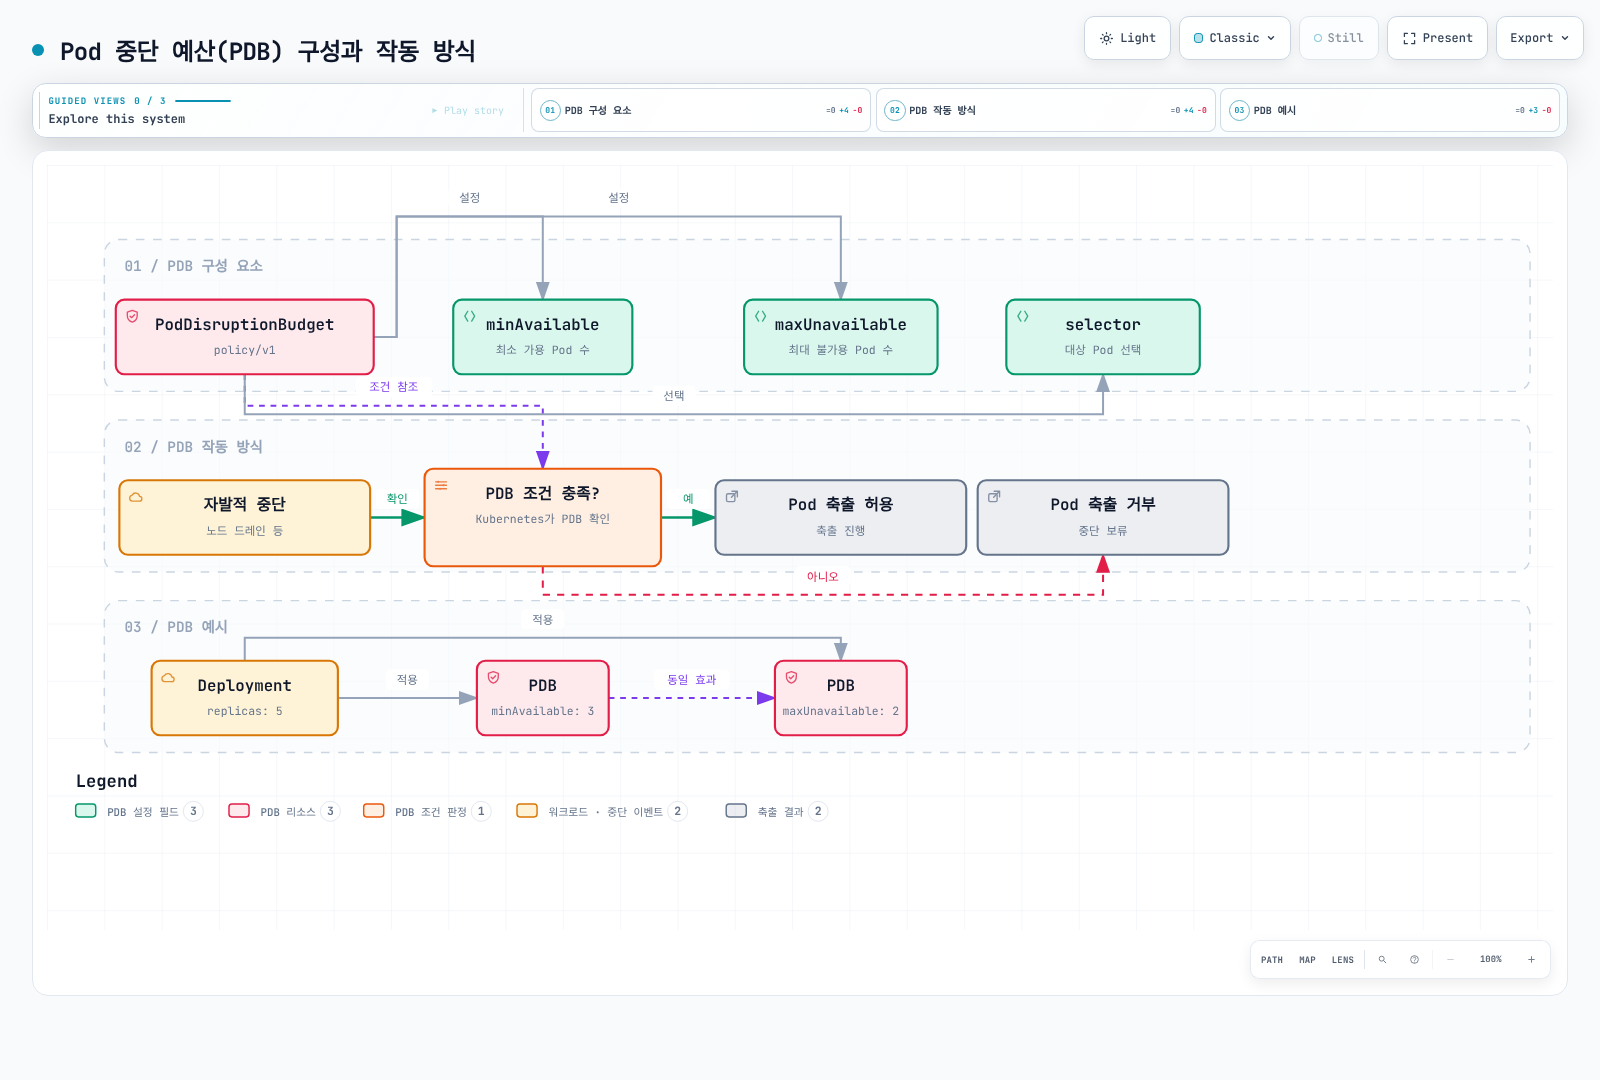Click the 'policy/v1' subtitle text
Viewport: 1600px width, 1080px height.
point(244,351)
